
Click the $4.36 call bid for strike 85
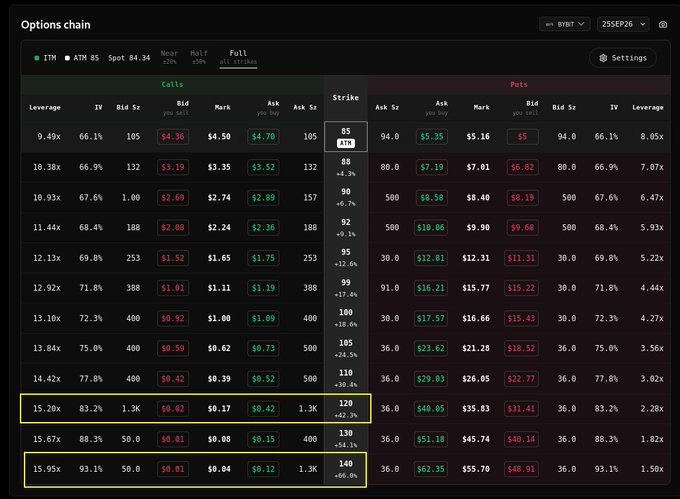tap(173, 137)
